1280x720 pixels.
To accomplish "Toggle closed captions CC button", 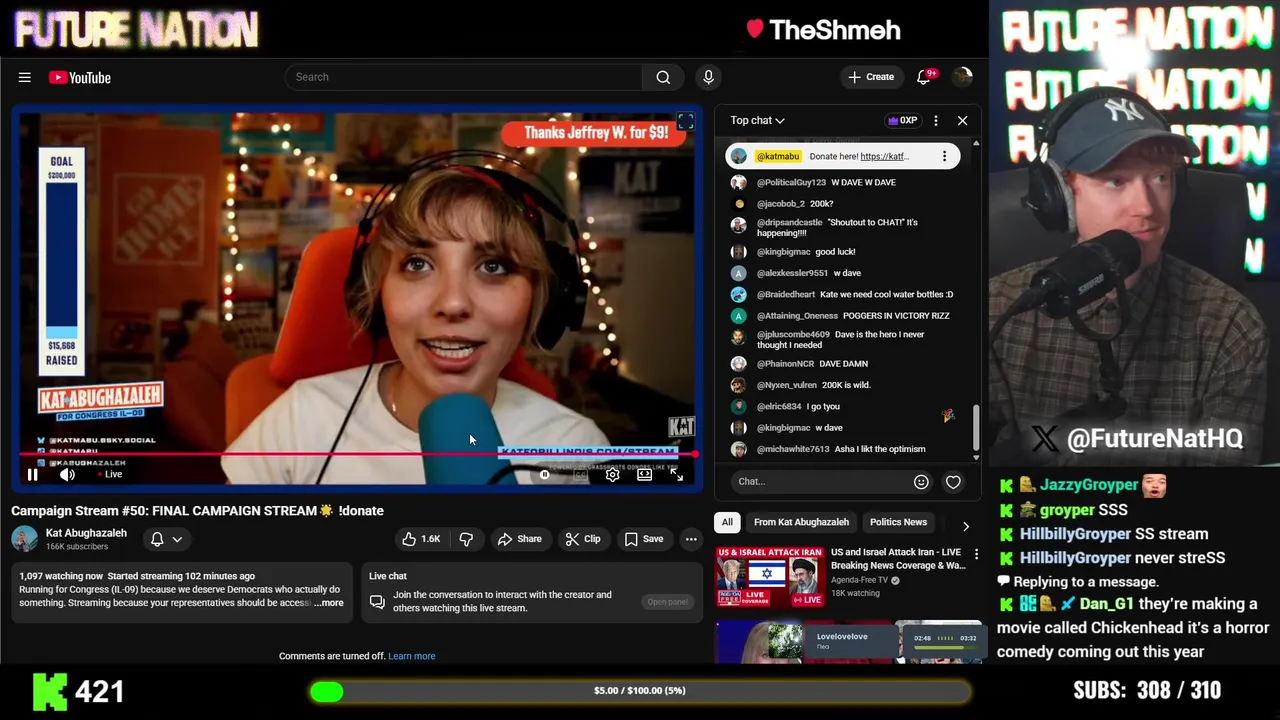I will 580,475.
